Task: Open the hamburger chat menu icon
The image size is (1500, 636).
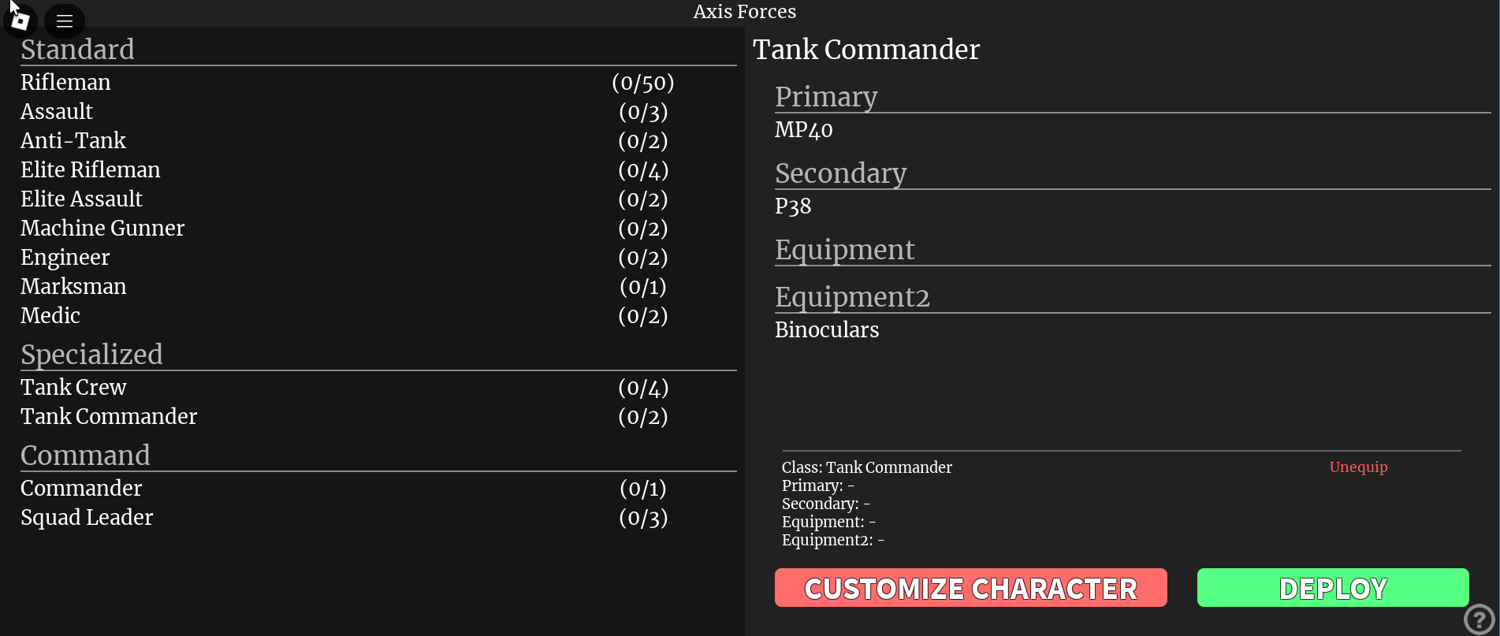Action: click(x=64, y=20)
